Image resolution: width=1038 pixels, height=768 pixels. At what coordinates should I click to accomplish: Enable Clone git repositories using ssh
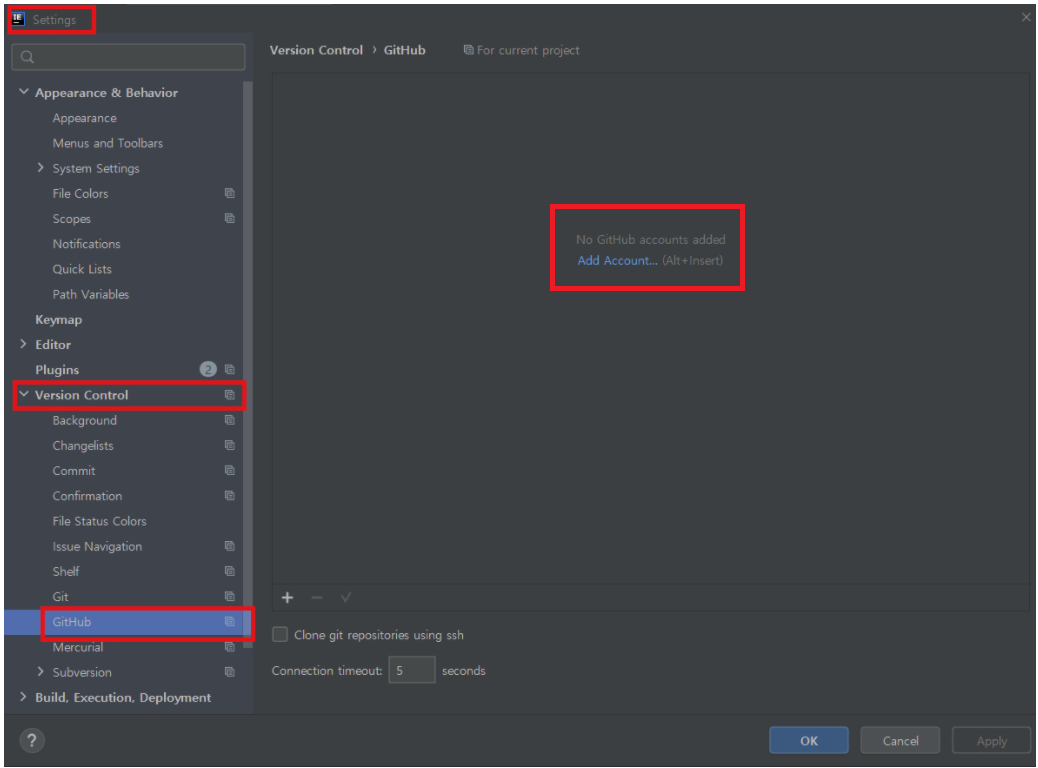pos(280,634)
